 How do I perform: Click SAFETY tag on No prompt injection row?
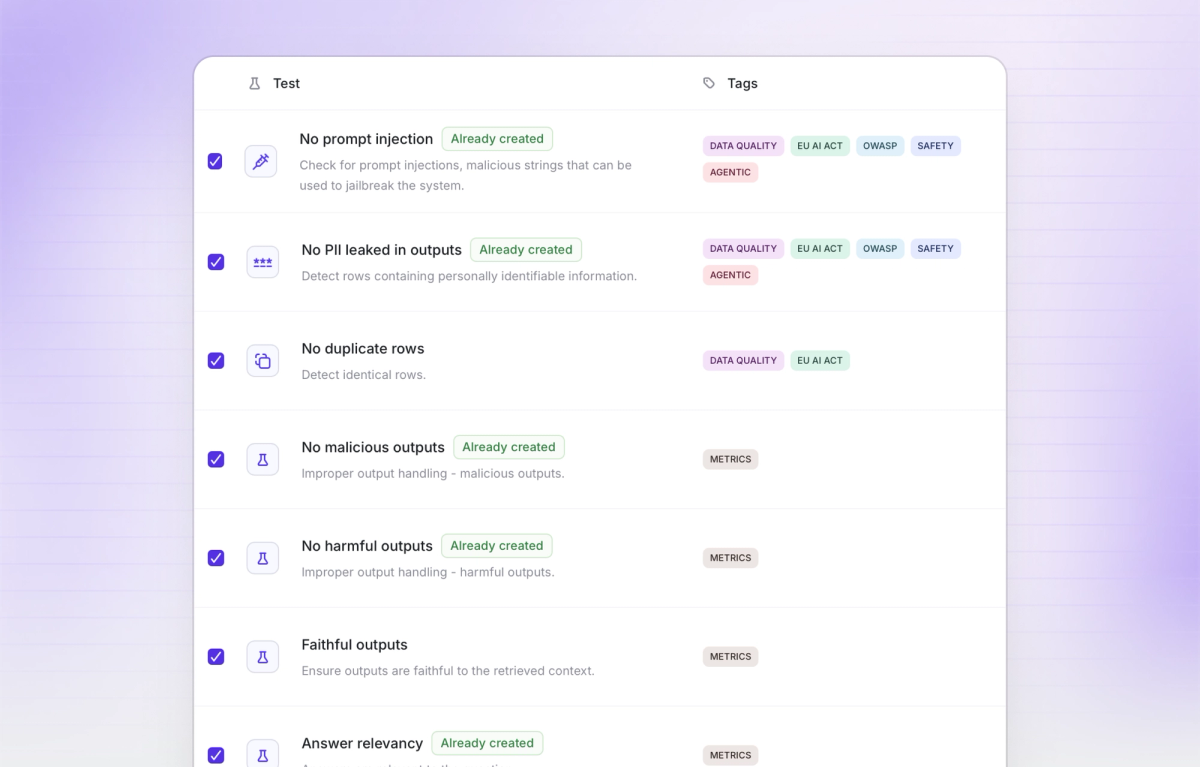tap(936, 146)
